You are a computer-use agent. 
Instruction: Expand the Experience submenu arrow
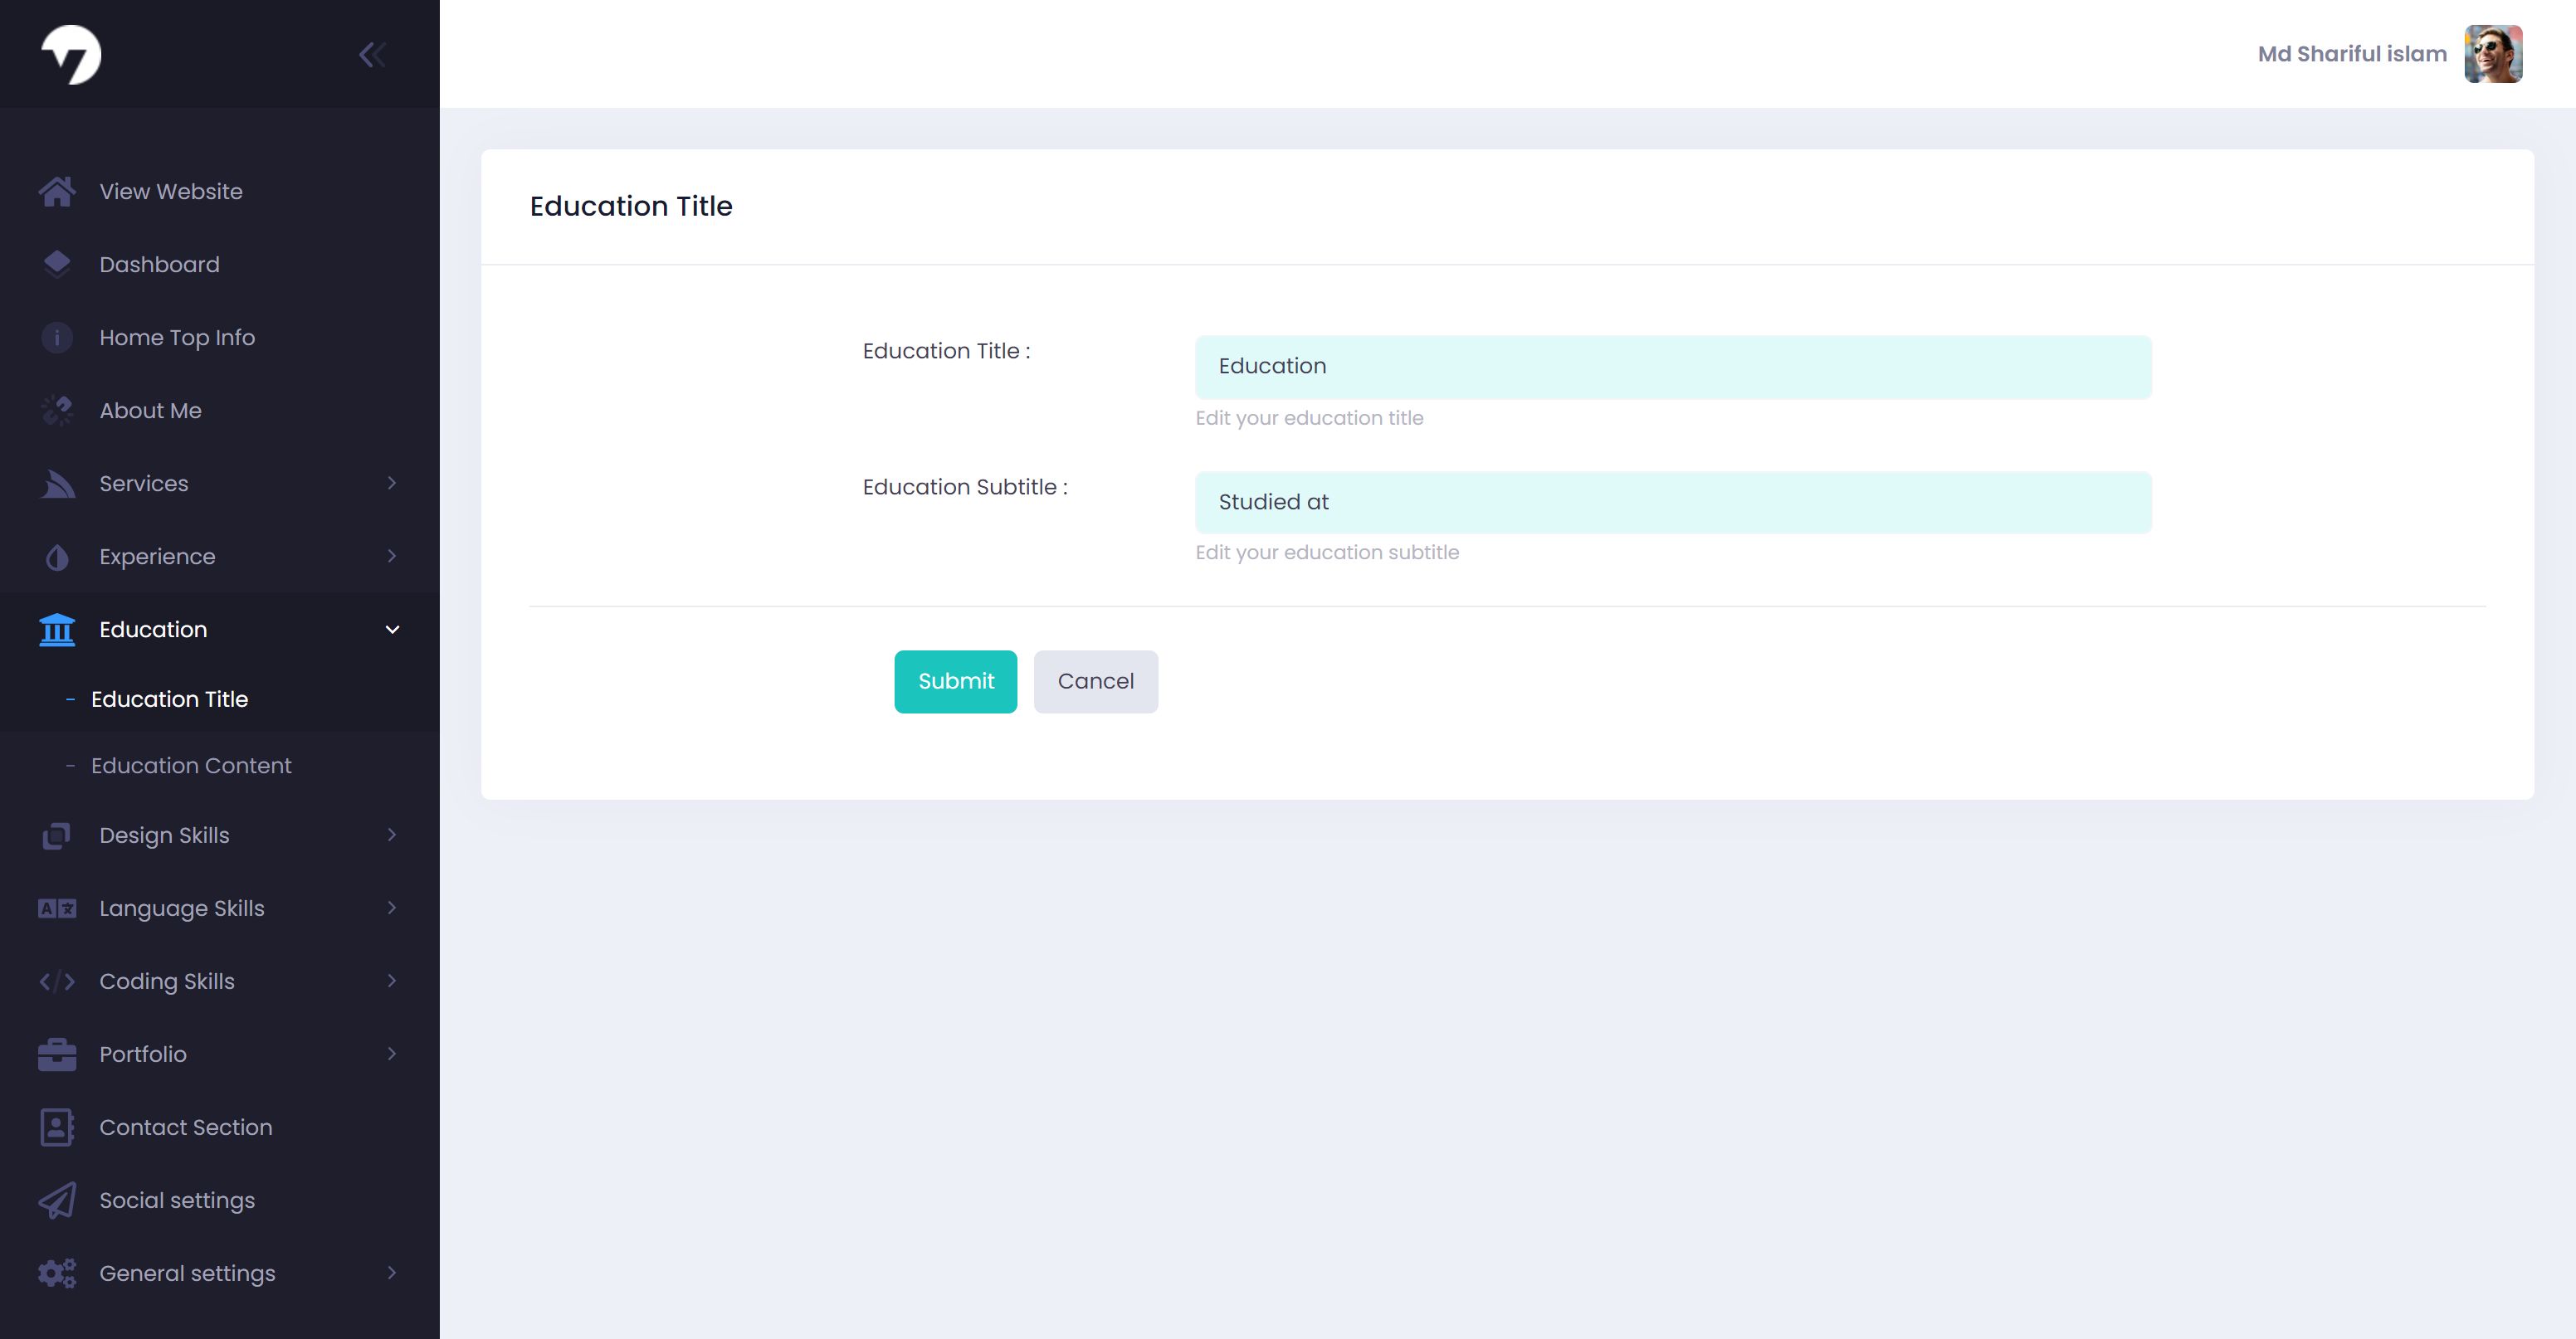coord(392,556)
